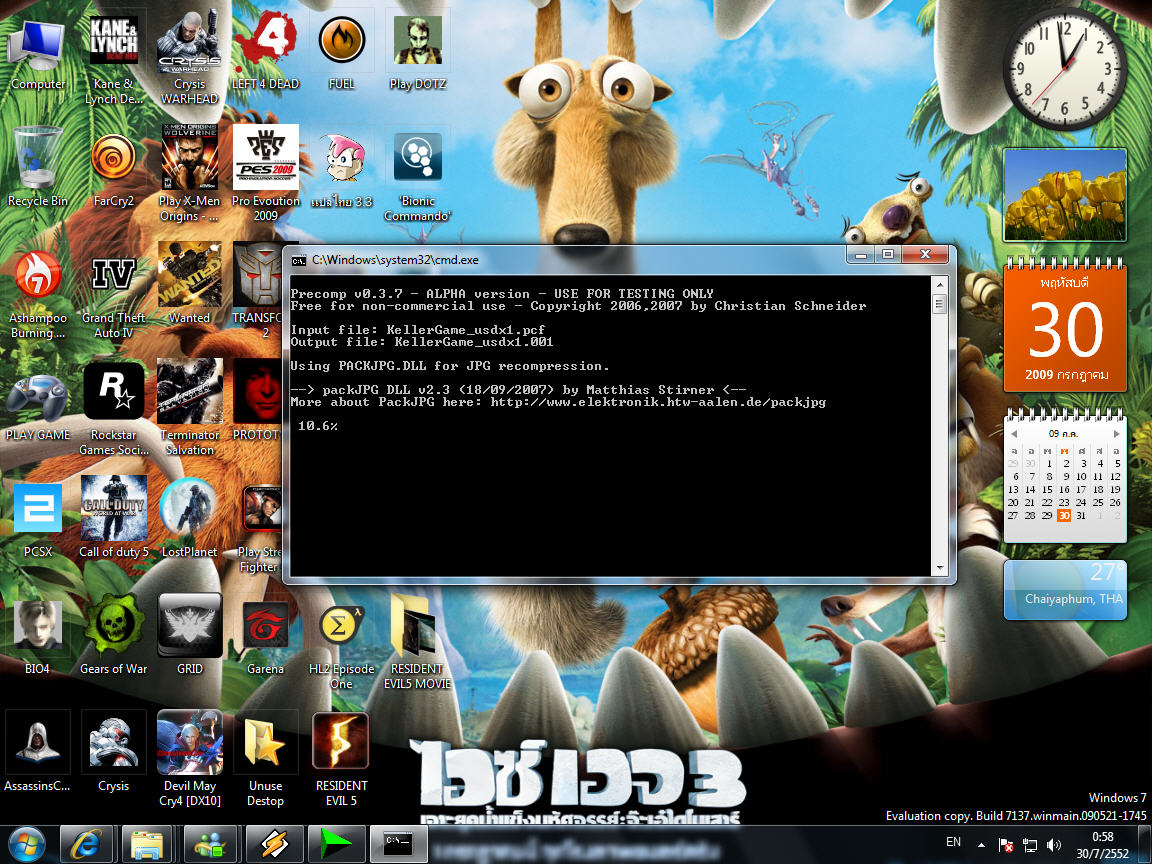Click the cmd scrollbar thumb
The height and width of the screenshot is (864, 1152).
(x=940, y=303)
